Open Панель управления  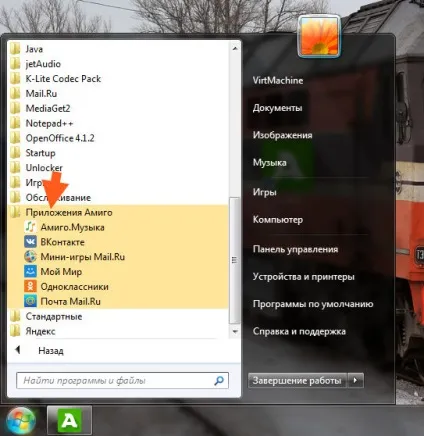pyautogui.click(x=295, y=249)
